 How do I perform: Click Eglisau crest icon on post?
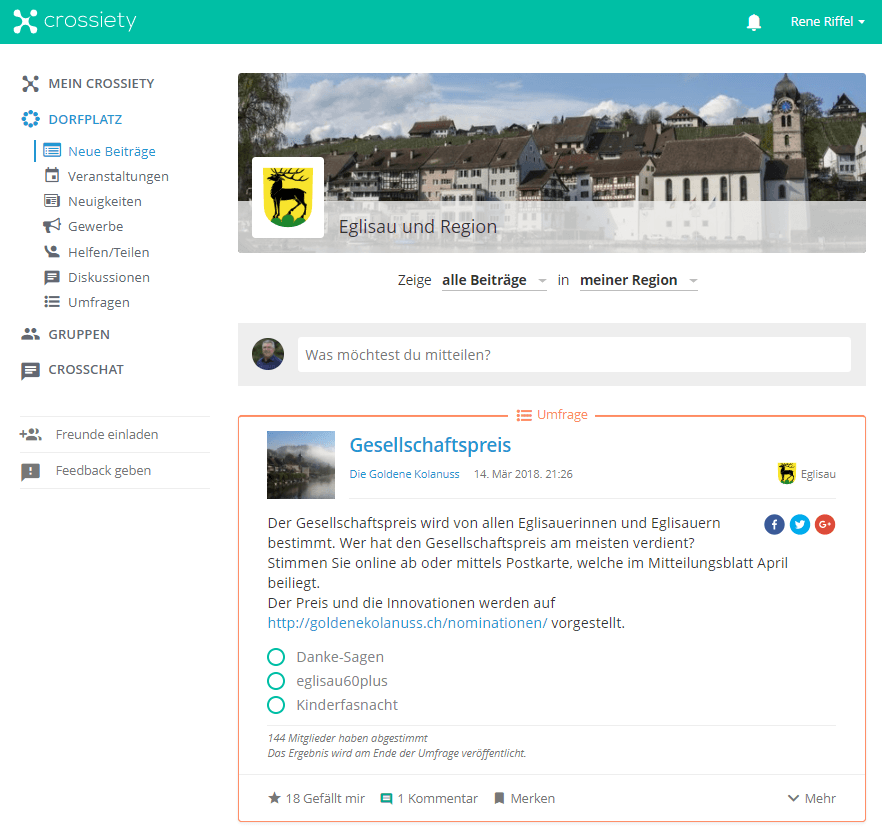pos(787,474)
